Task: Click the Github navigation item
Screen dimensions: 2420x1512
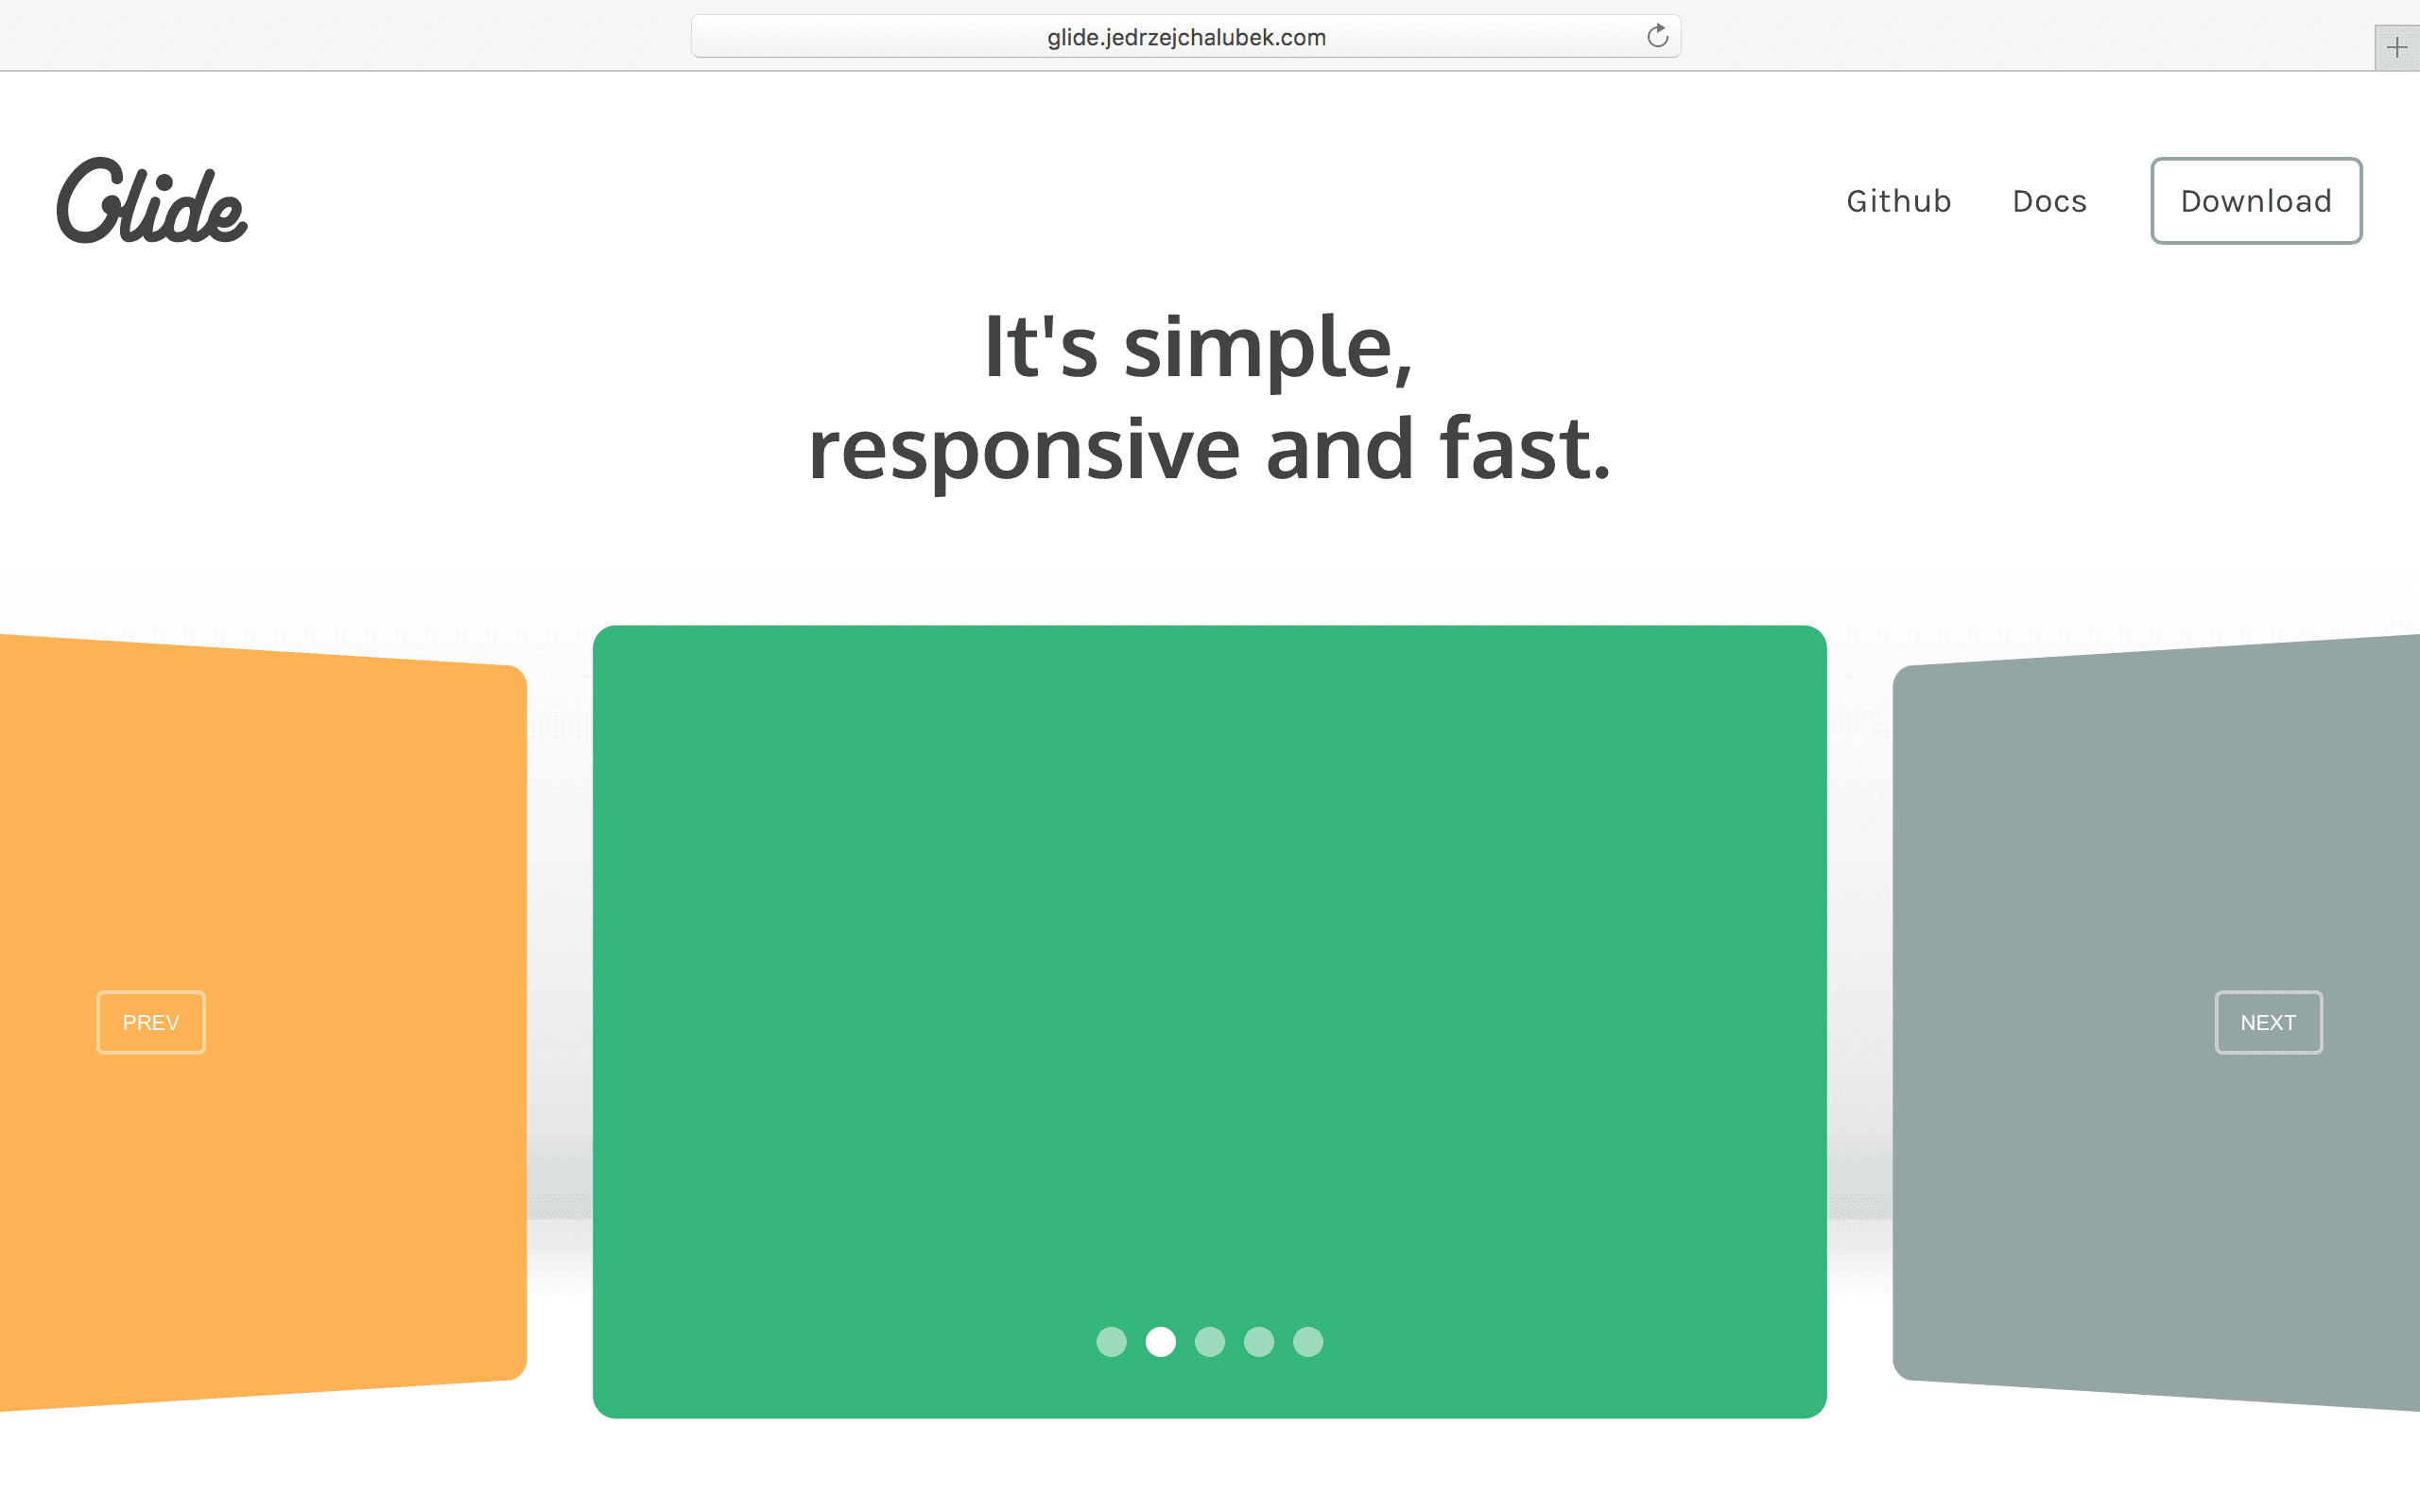Action: 1899,200
